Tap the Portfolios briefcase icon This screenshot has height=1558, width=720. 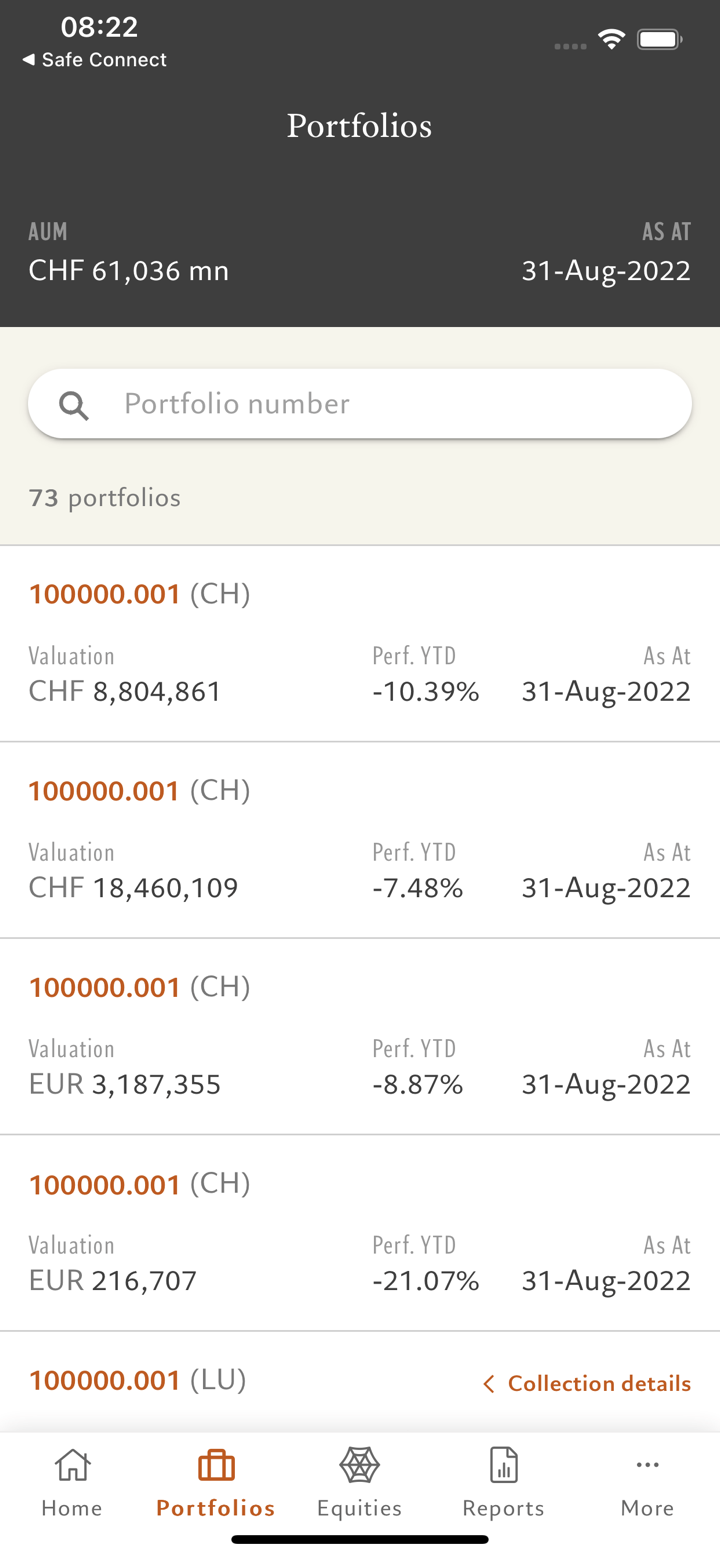216,1466
